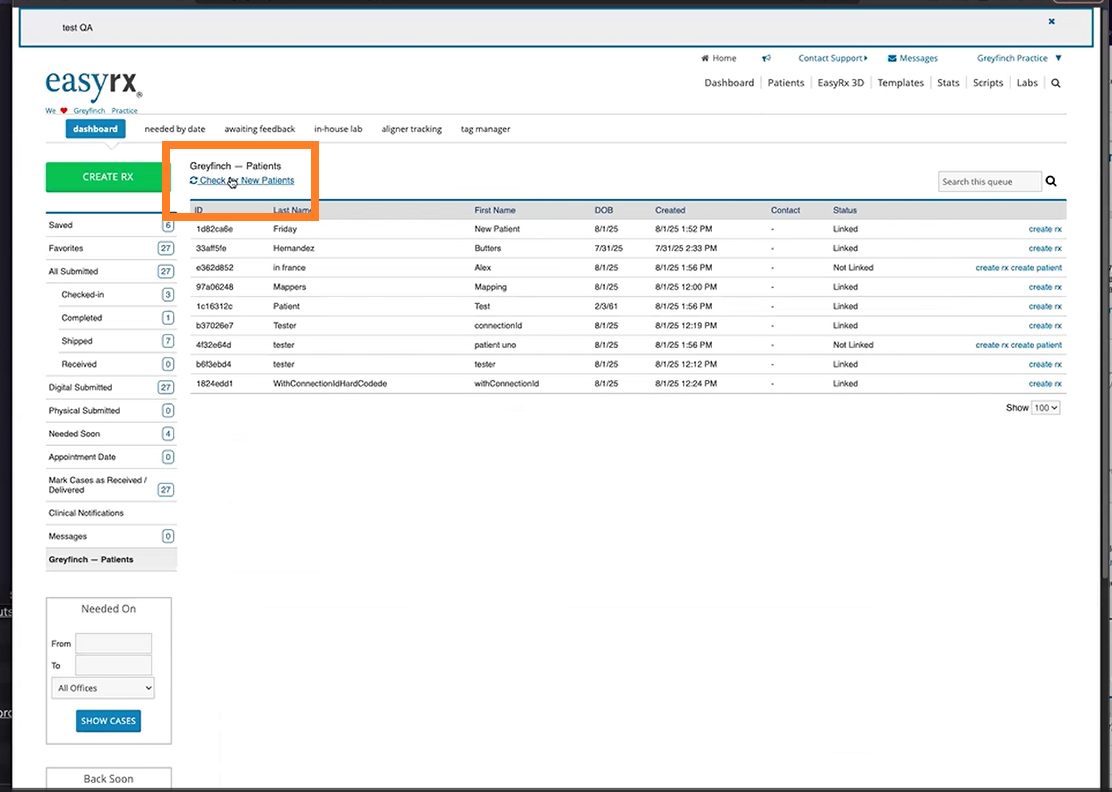This screenshot has width=1112, height=792.
Task: Switch to the in-house lab tab
Action: click(x=338, y=129)
